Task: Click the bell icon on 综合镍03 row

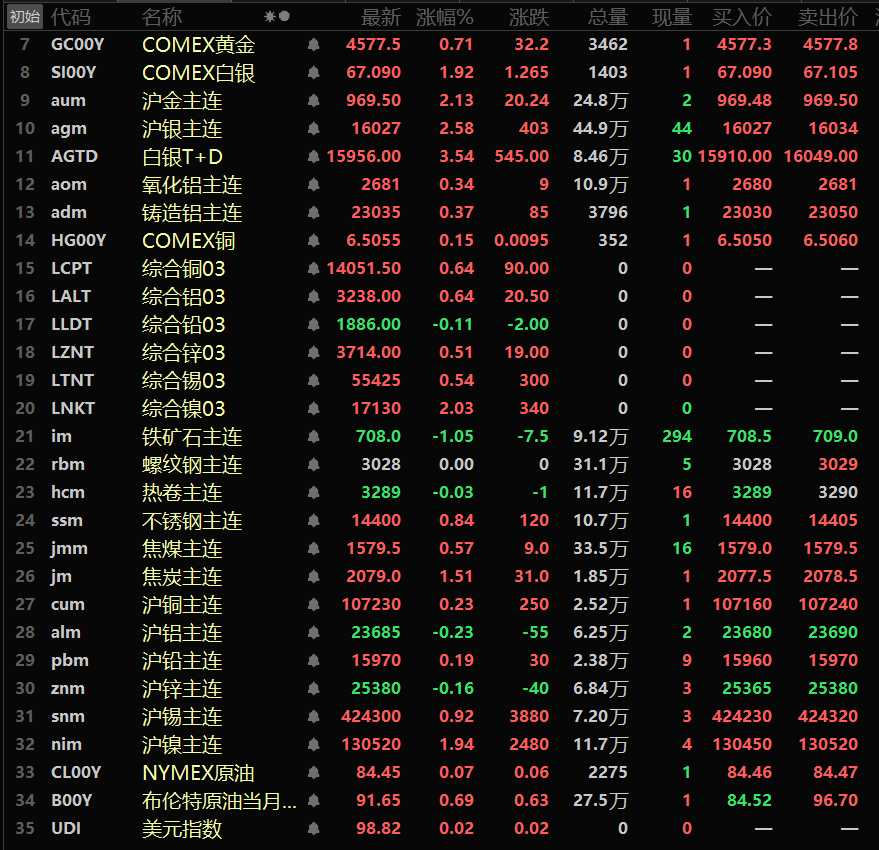Action: tap(313, 409)
